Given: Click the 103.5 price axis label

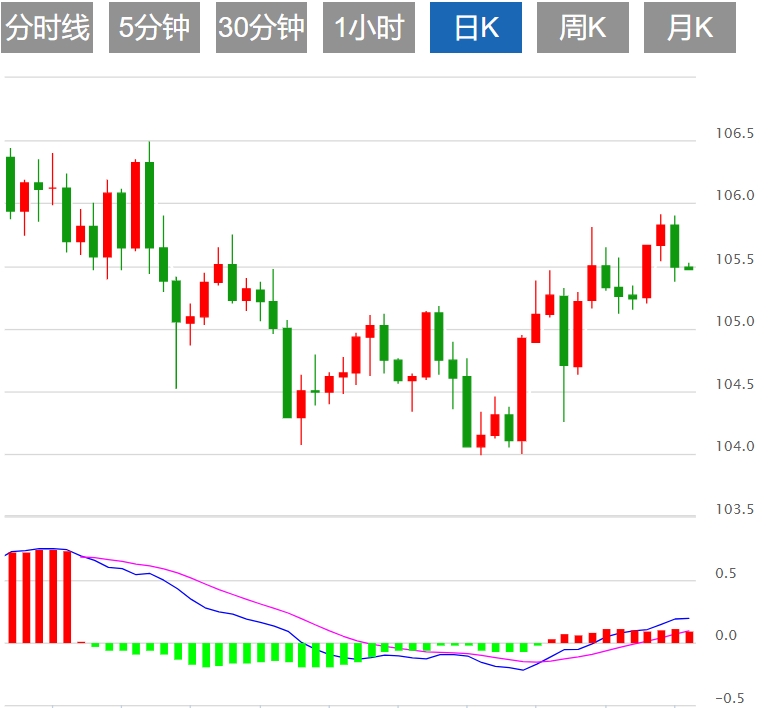Looking at the screenshot, I should 735,509.
